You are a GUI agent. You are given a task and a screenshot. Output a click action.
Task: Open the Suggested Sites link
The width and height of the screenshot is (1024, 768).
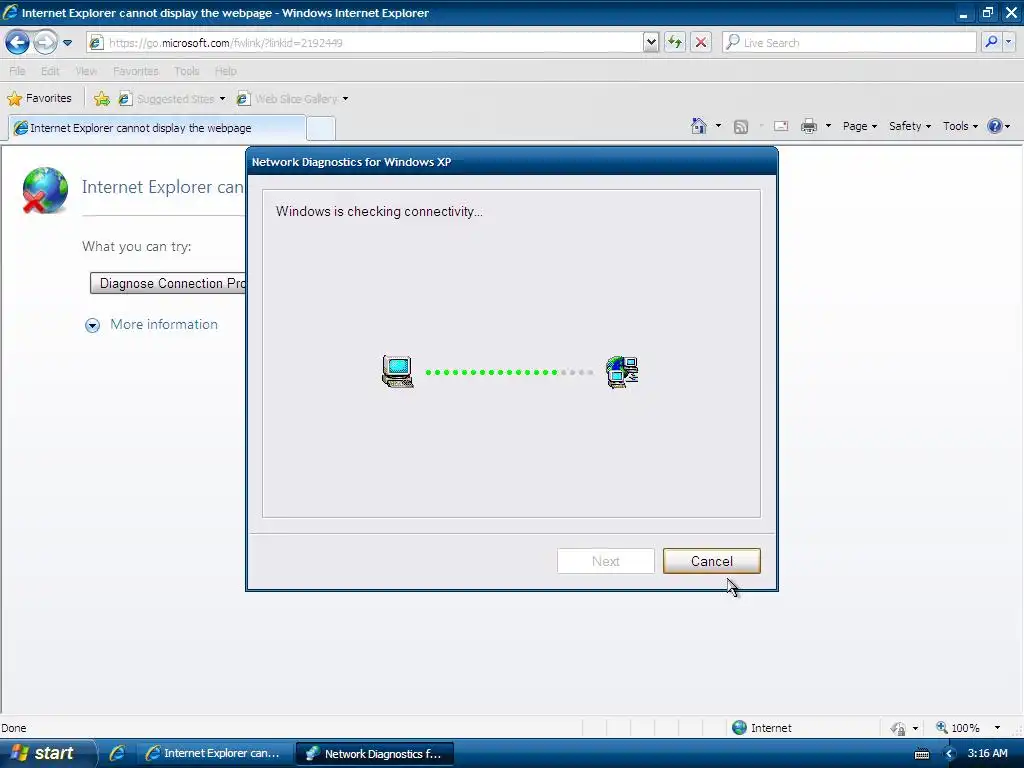pyautogui.click(x=172, y=99)
